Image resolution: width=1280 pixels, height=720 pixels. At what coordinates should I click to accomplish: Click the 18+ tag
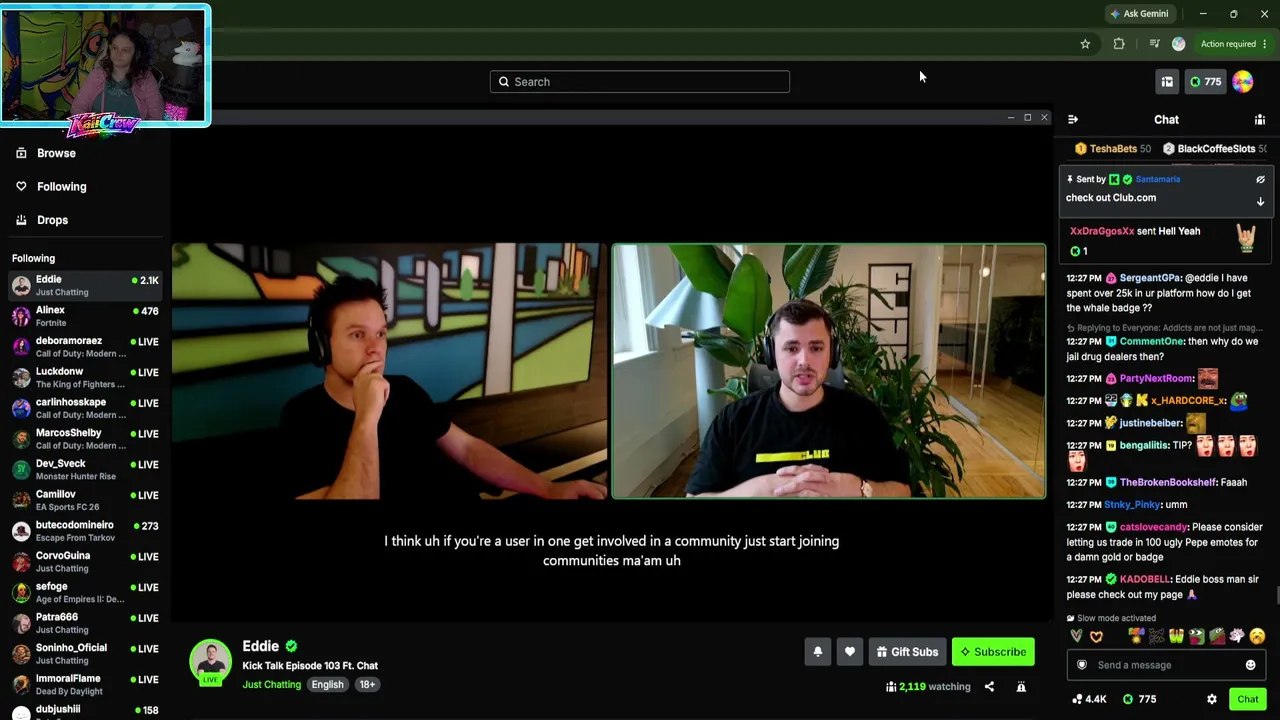click(367, 685)
